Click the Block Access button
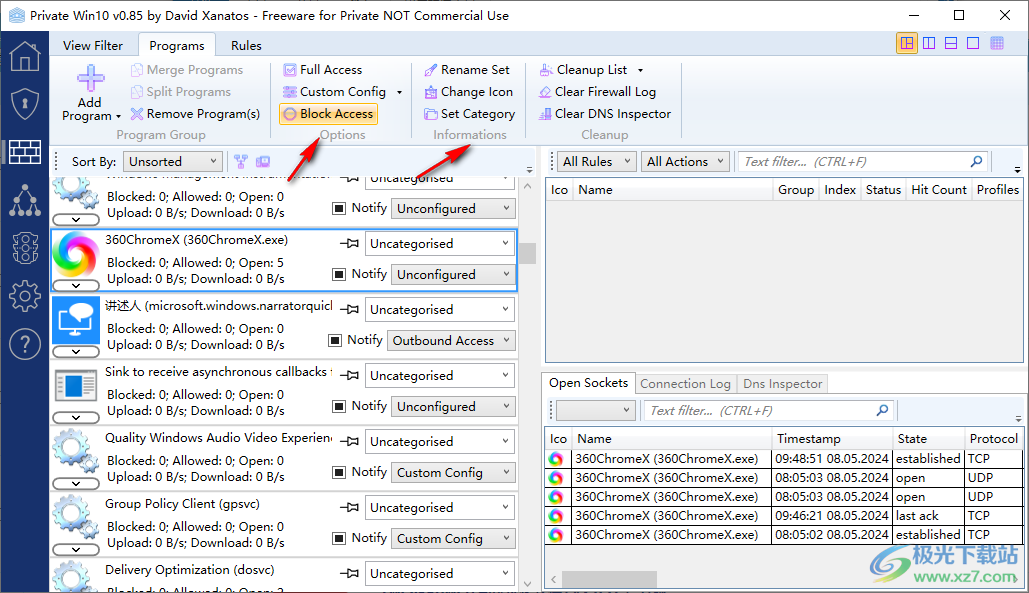The image size is (1029, 593). (x=328, y=114)
